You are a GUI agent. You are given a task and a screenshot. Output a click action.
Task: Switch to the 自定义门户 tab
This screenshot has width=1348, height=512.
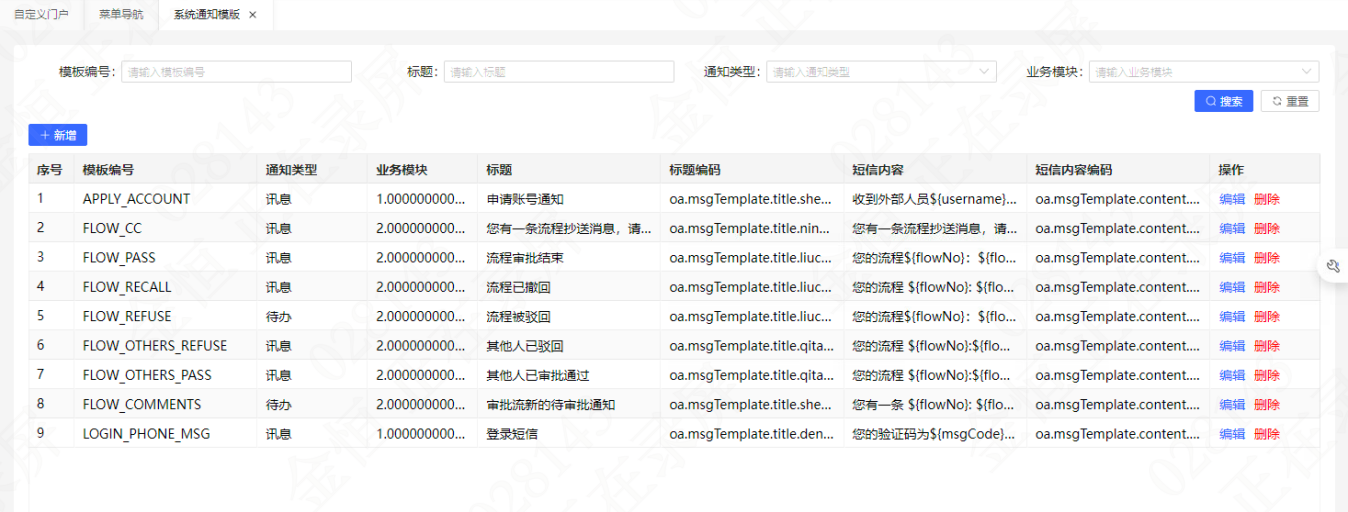[x=41, y=15]
